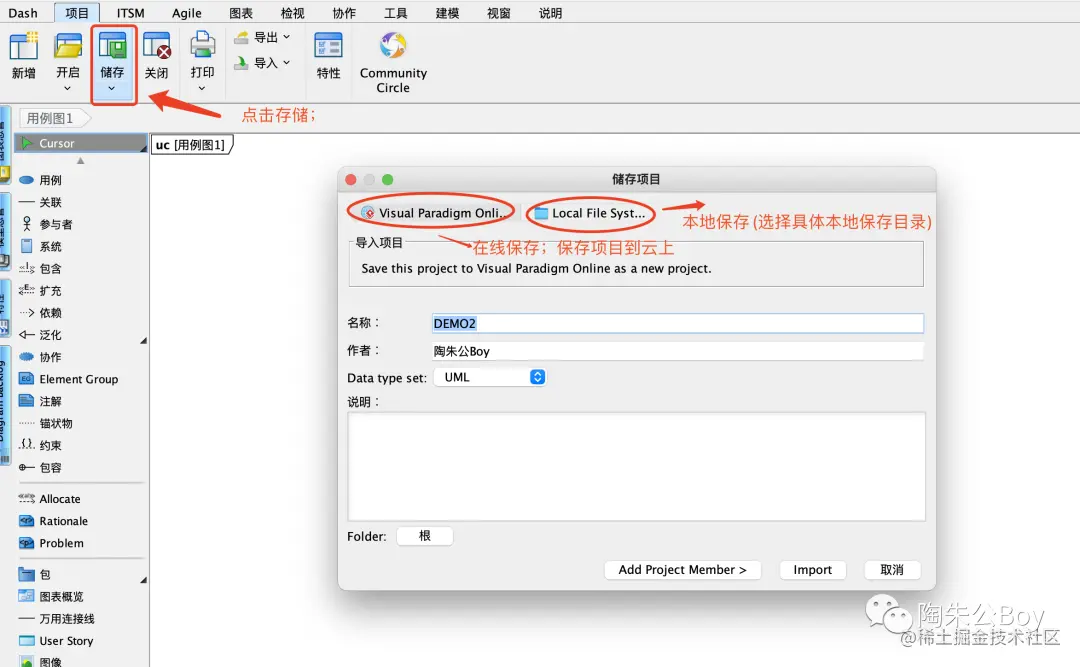Open the dropdown arrow under 打印

tap(202, 88)
